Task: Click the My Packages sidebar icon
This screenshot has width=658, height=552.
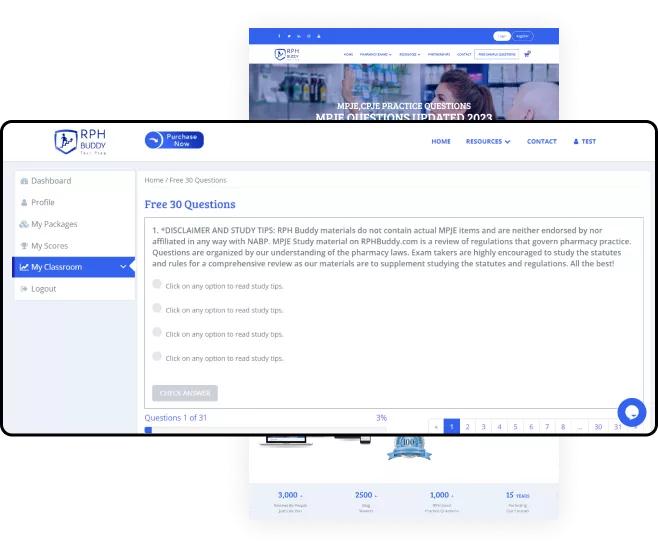Action: (x=24, y=224)
